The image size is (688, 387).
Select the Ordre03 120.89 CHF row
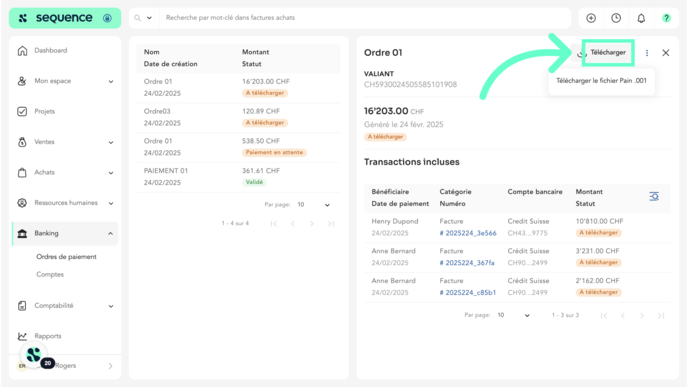tap(238, 117)
